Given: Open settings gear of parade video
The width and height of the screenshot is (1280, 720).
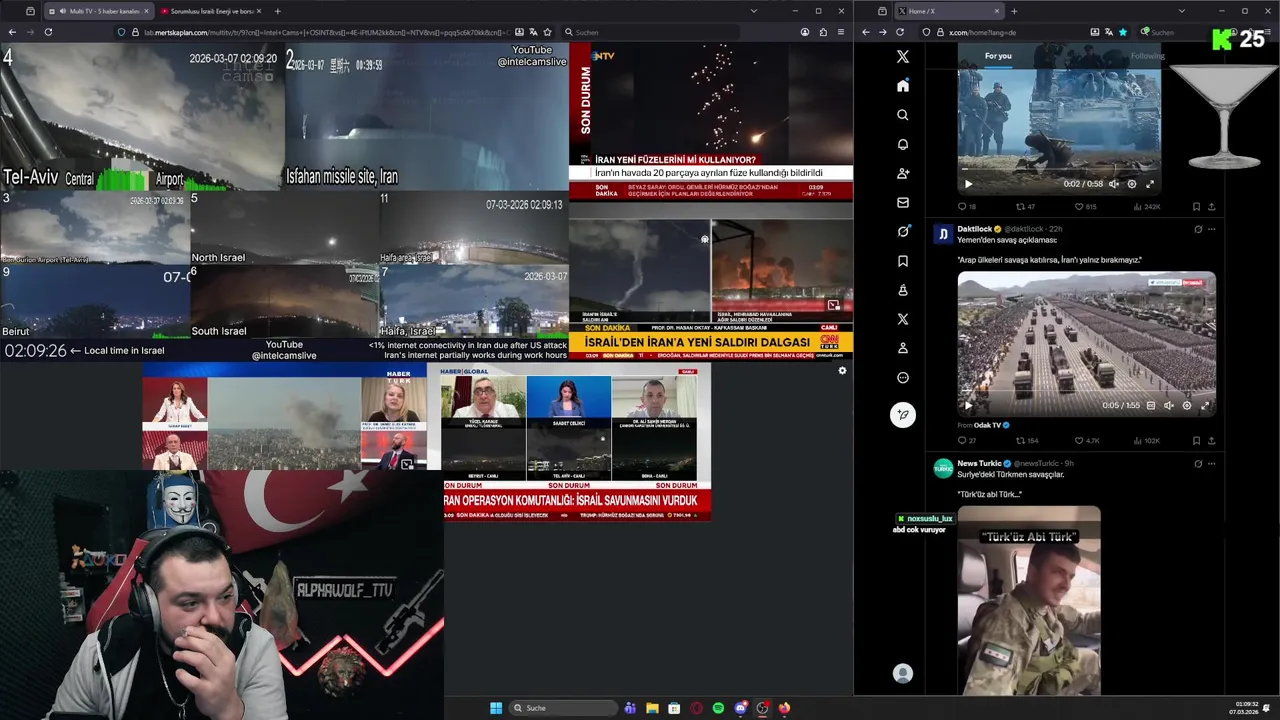Looking at the screenshot, I should [x=1187, y=406].
